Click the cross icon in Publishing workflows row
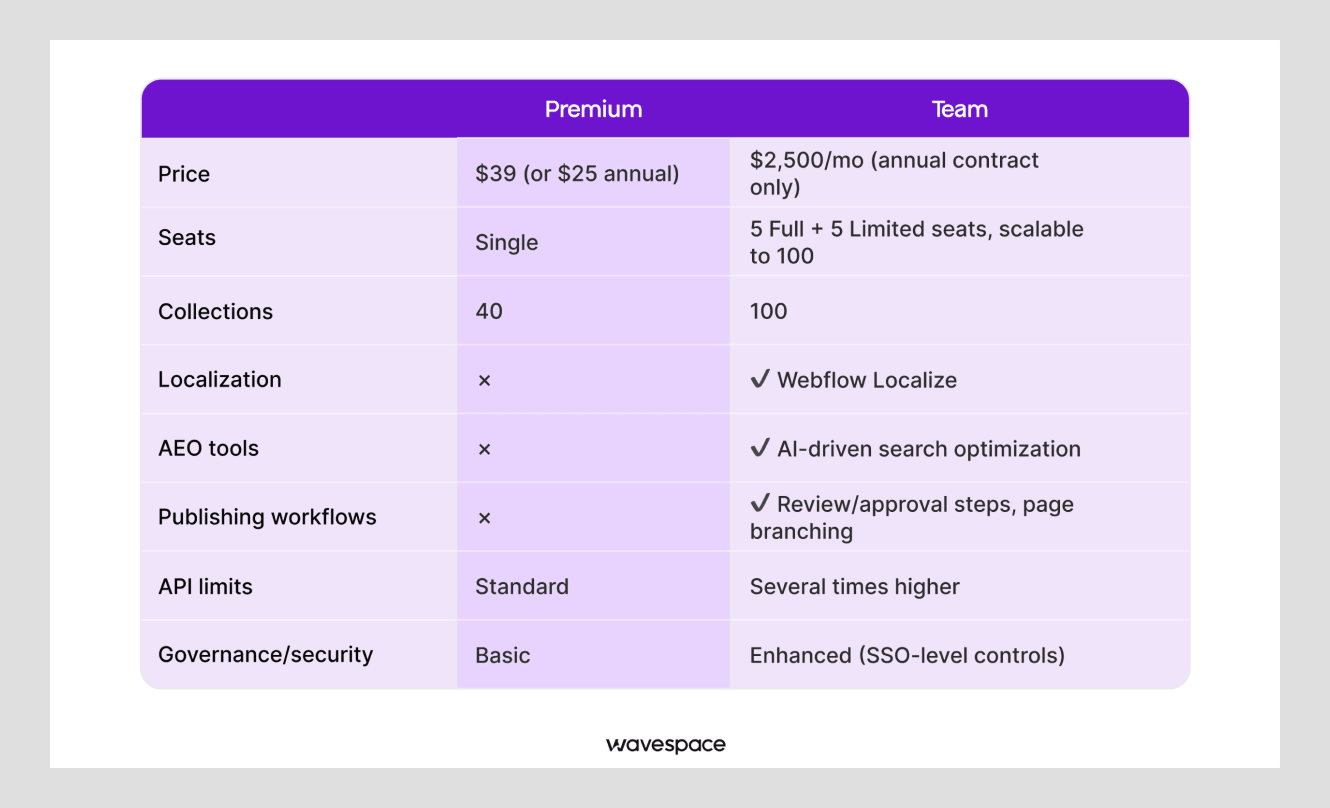The width and height of the screenshot is (1330, 808). [x=484, y=518]
